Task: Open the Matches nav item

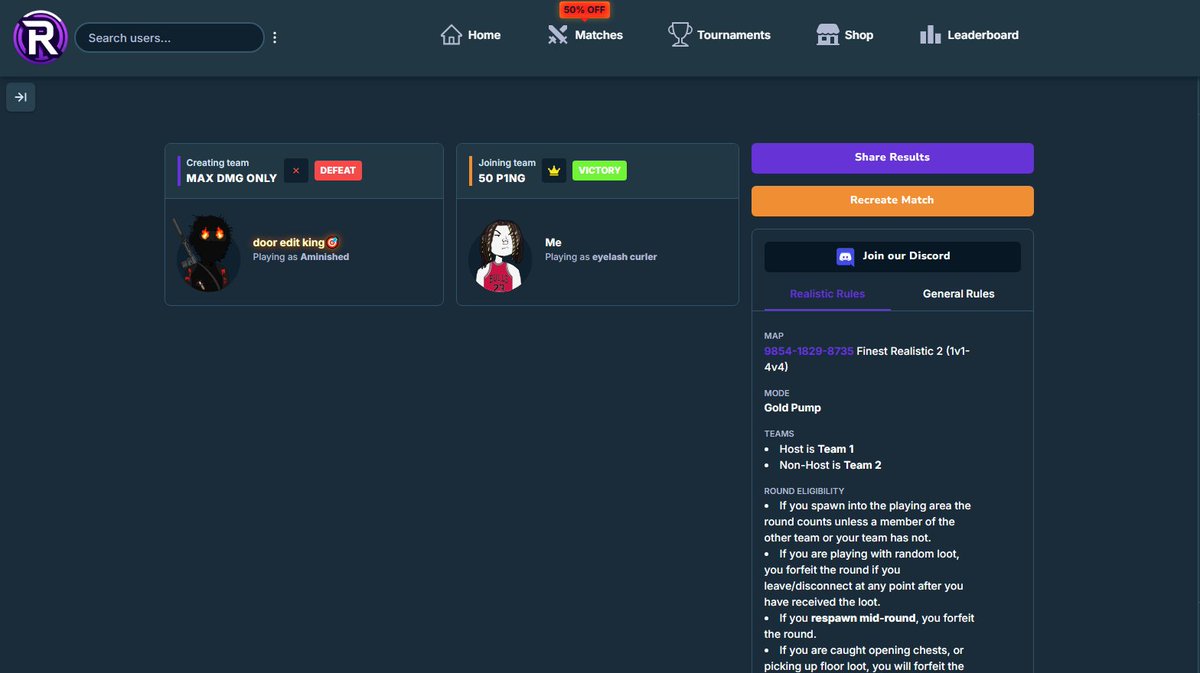Action: point(585,35)
